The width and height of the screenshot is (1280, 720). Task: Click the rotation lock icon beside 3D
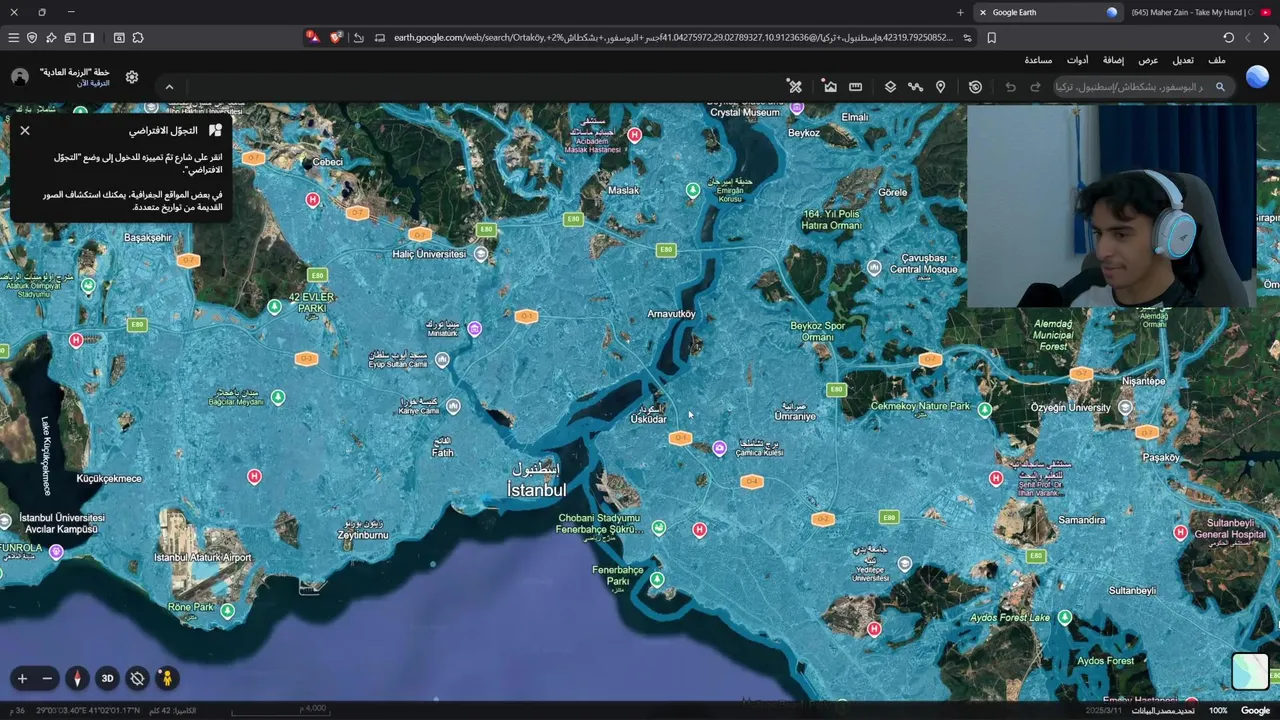click(137, 678)
